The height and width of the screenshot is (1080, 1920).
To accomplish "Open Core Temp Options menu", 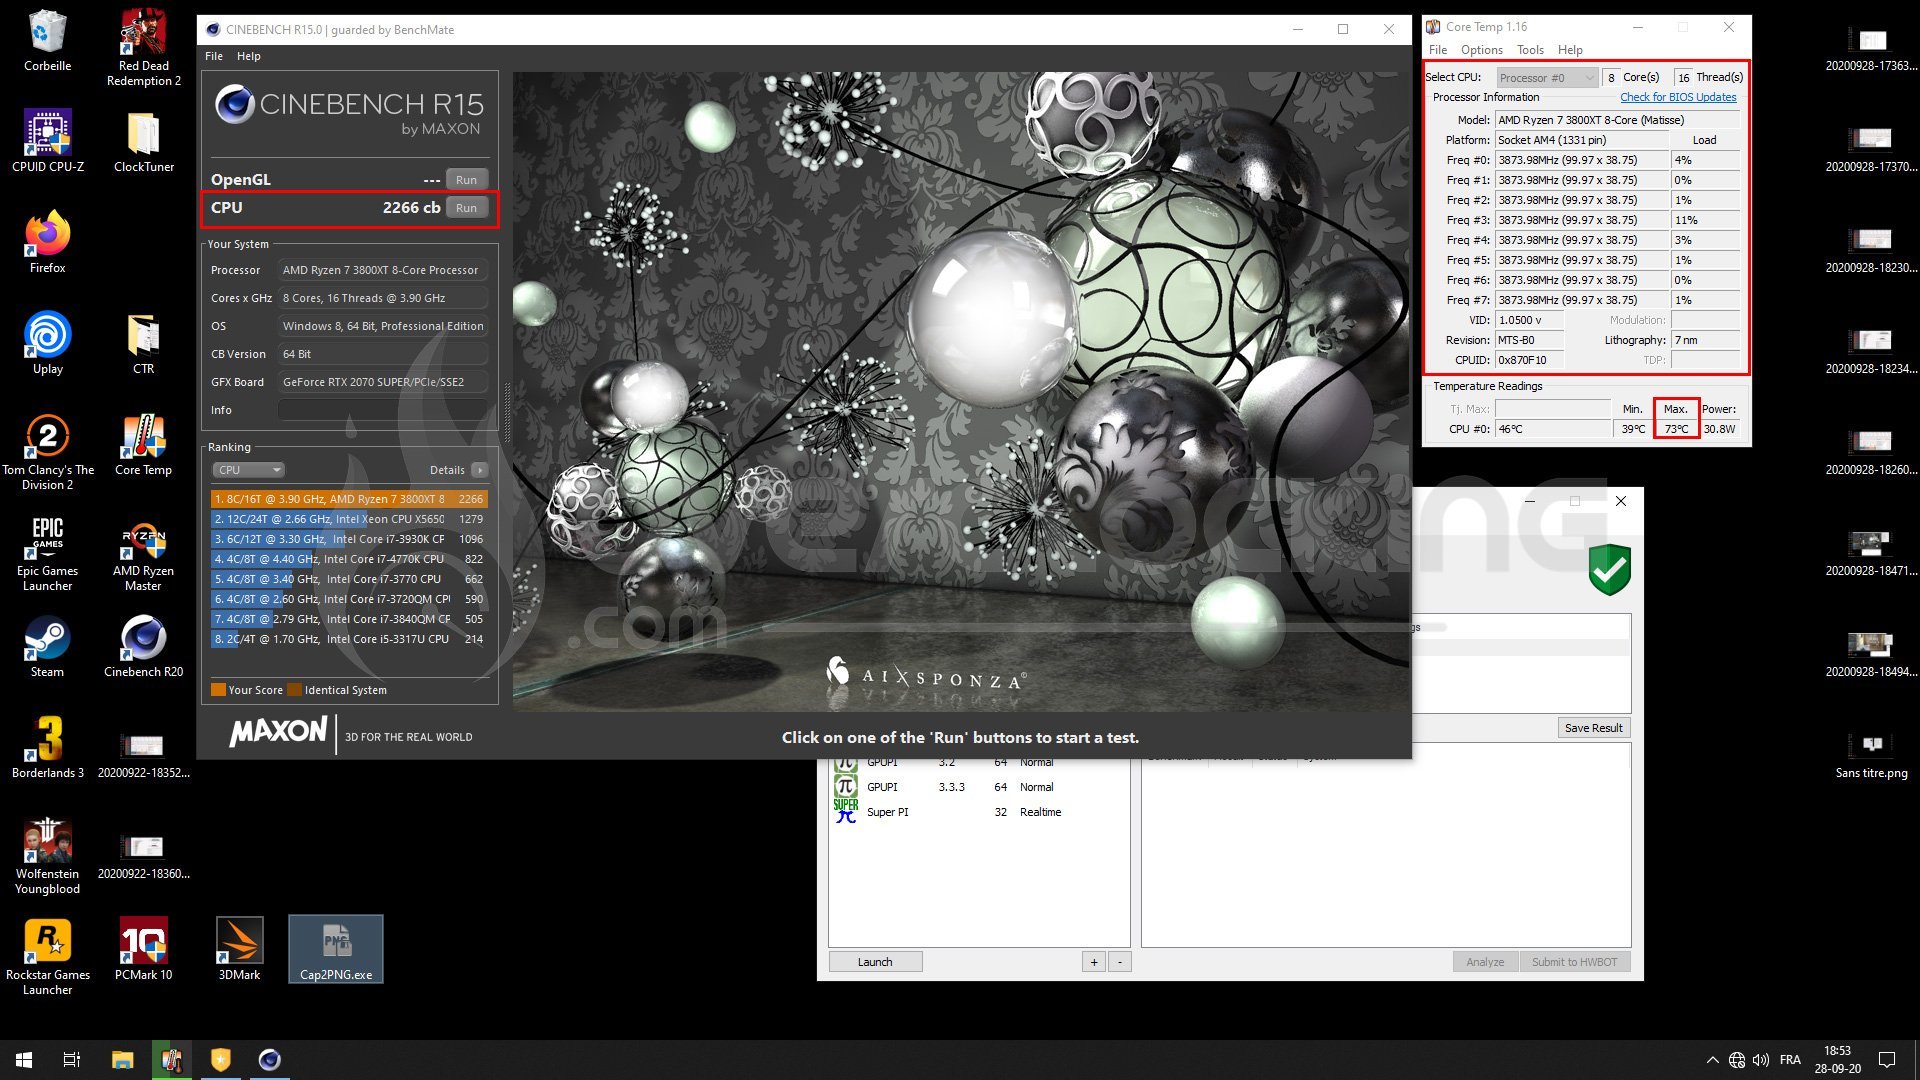I will 1481,50.
